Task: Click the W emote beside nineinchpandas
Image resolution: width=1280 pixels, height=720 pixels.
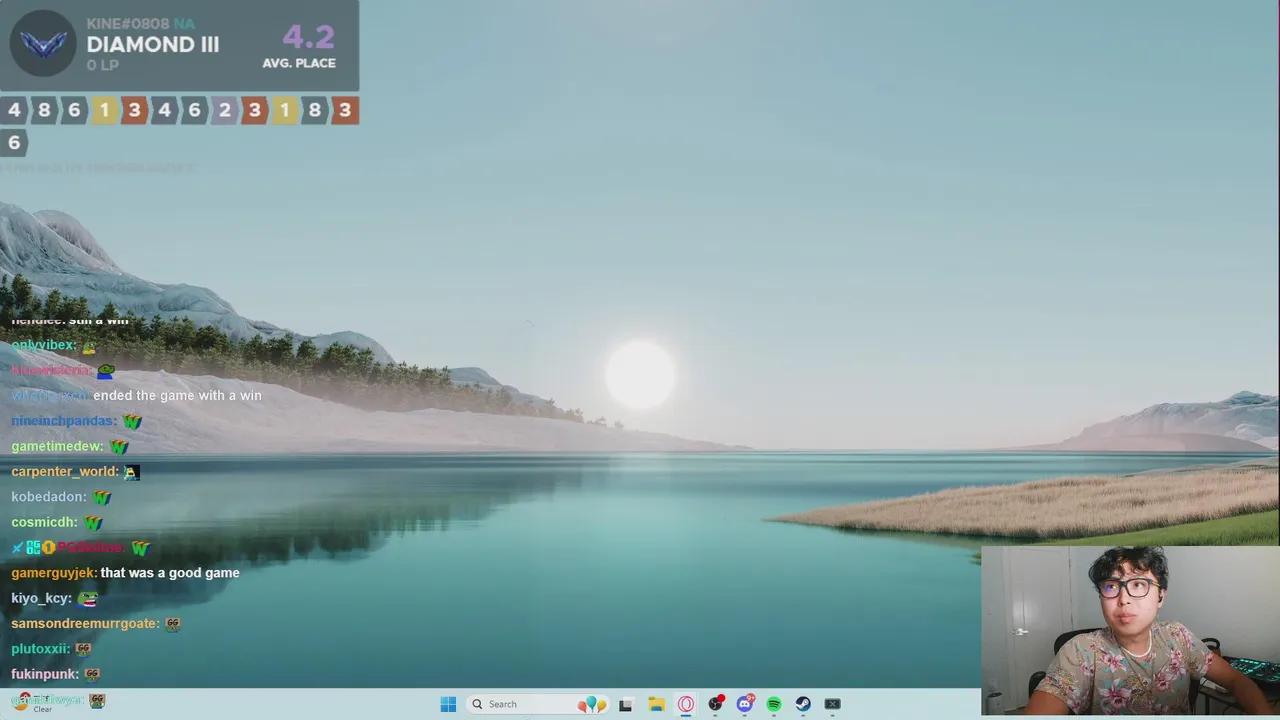Action: pyautogui.click(x=132, y=421)
